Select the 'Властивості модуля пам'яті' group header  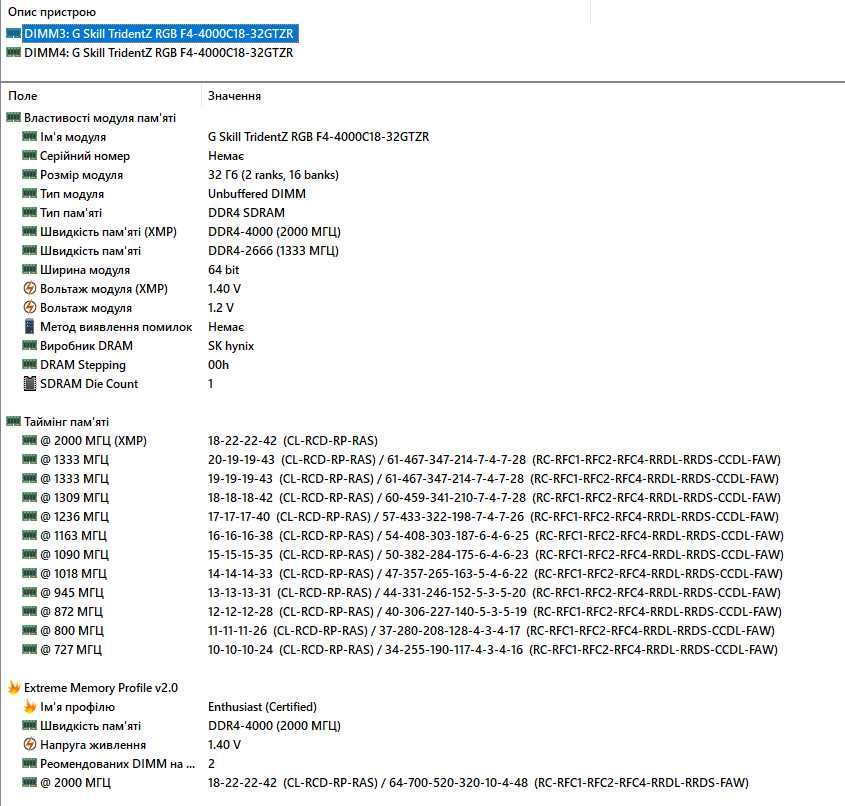coord(100,118)
